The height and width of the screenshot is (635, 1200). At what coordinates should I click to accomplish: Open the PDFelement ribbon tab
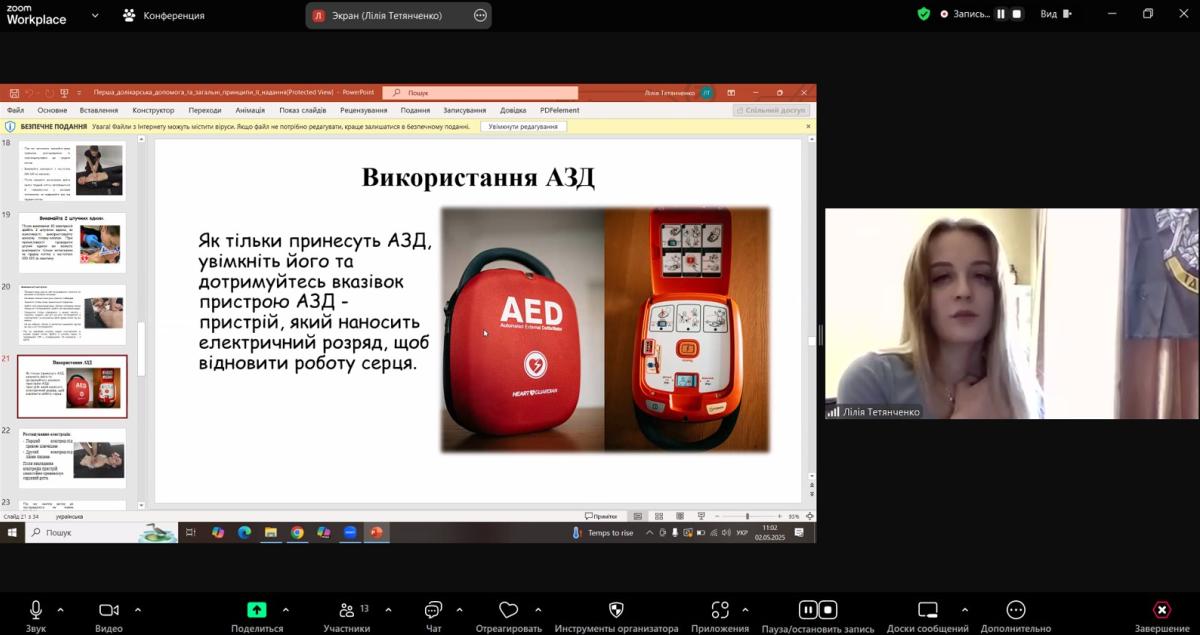(x=560, y=110)
